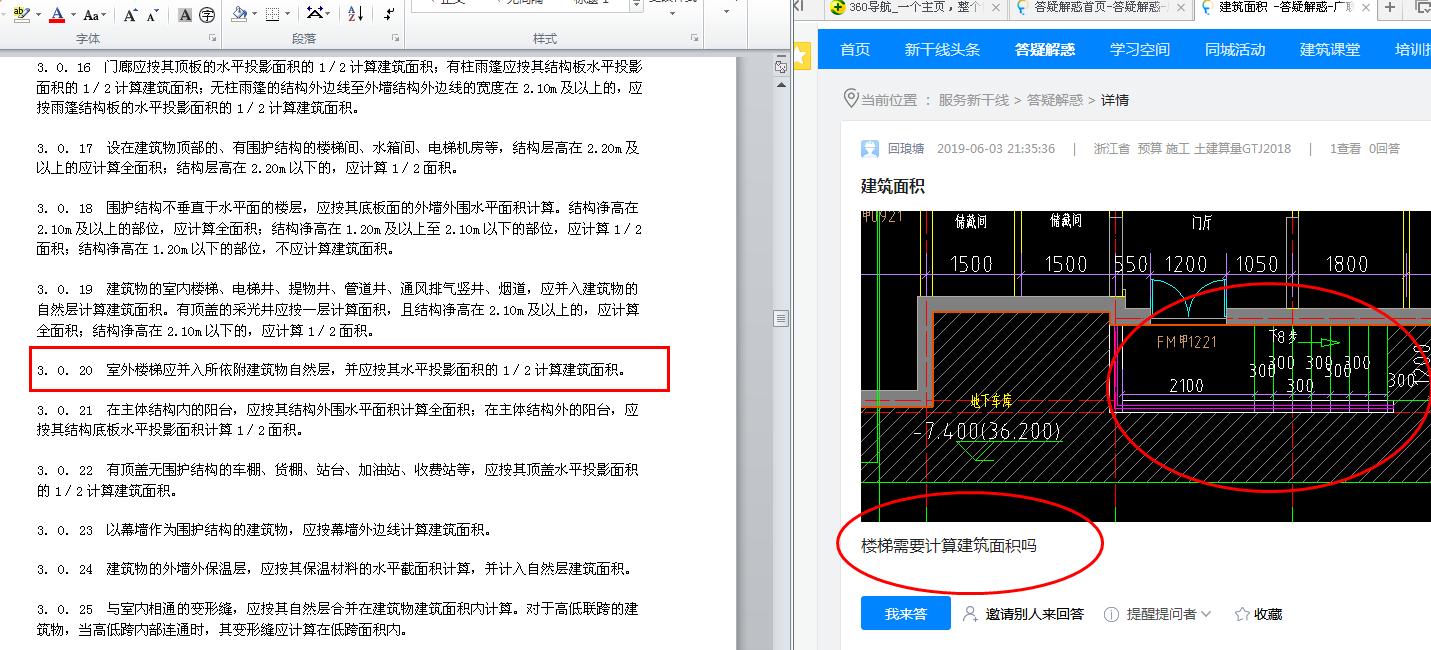Open the font color dropdown arrow
This screenshot has height=650, width=1431.
point(72,15)
